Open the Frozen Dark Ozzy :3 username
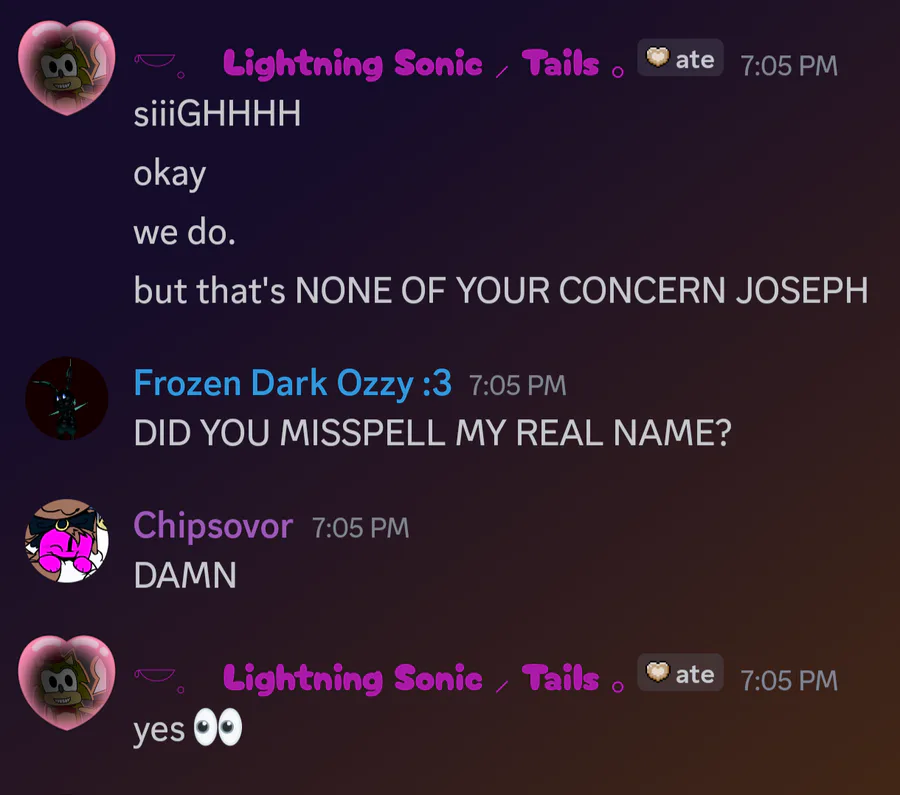The image size is (900, 795). click(x=293, y=383)
